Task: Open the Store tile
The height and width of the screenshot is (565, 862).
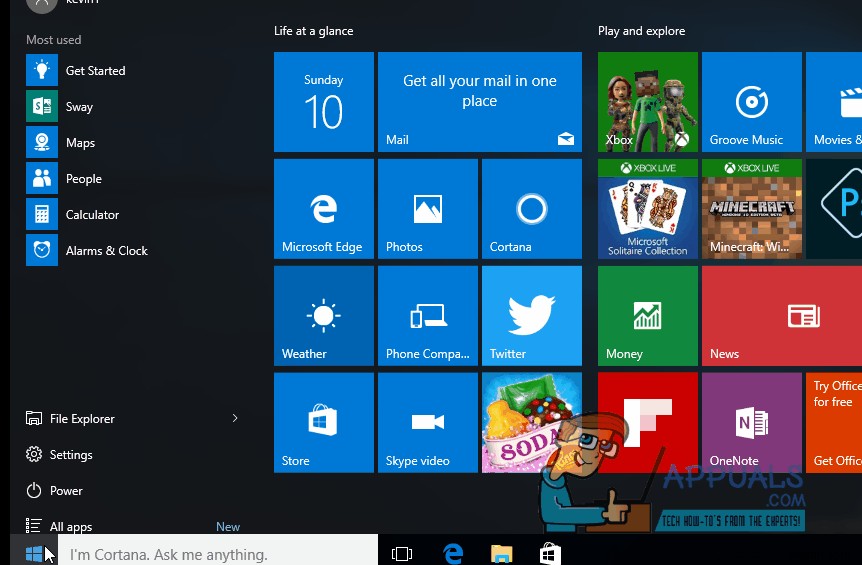Action: pyautogui.click(x=324, y=423)
